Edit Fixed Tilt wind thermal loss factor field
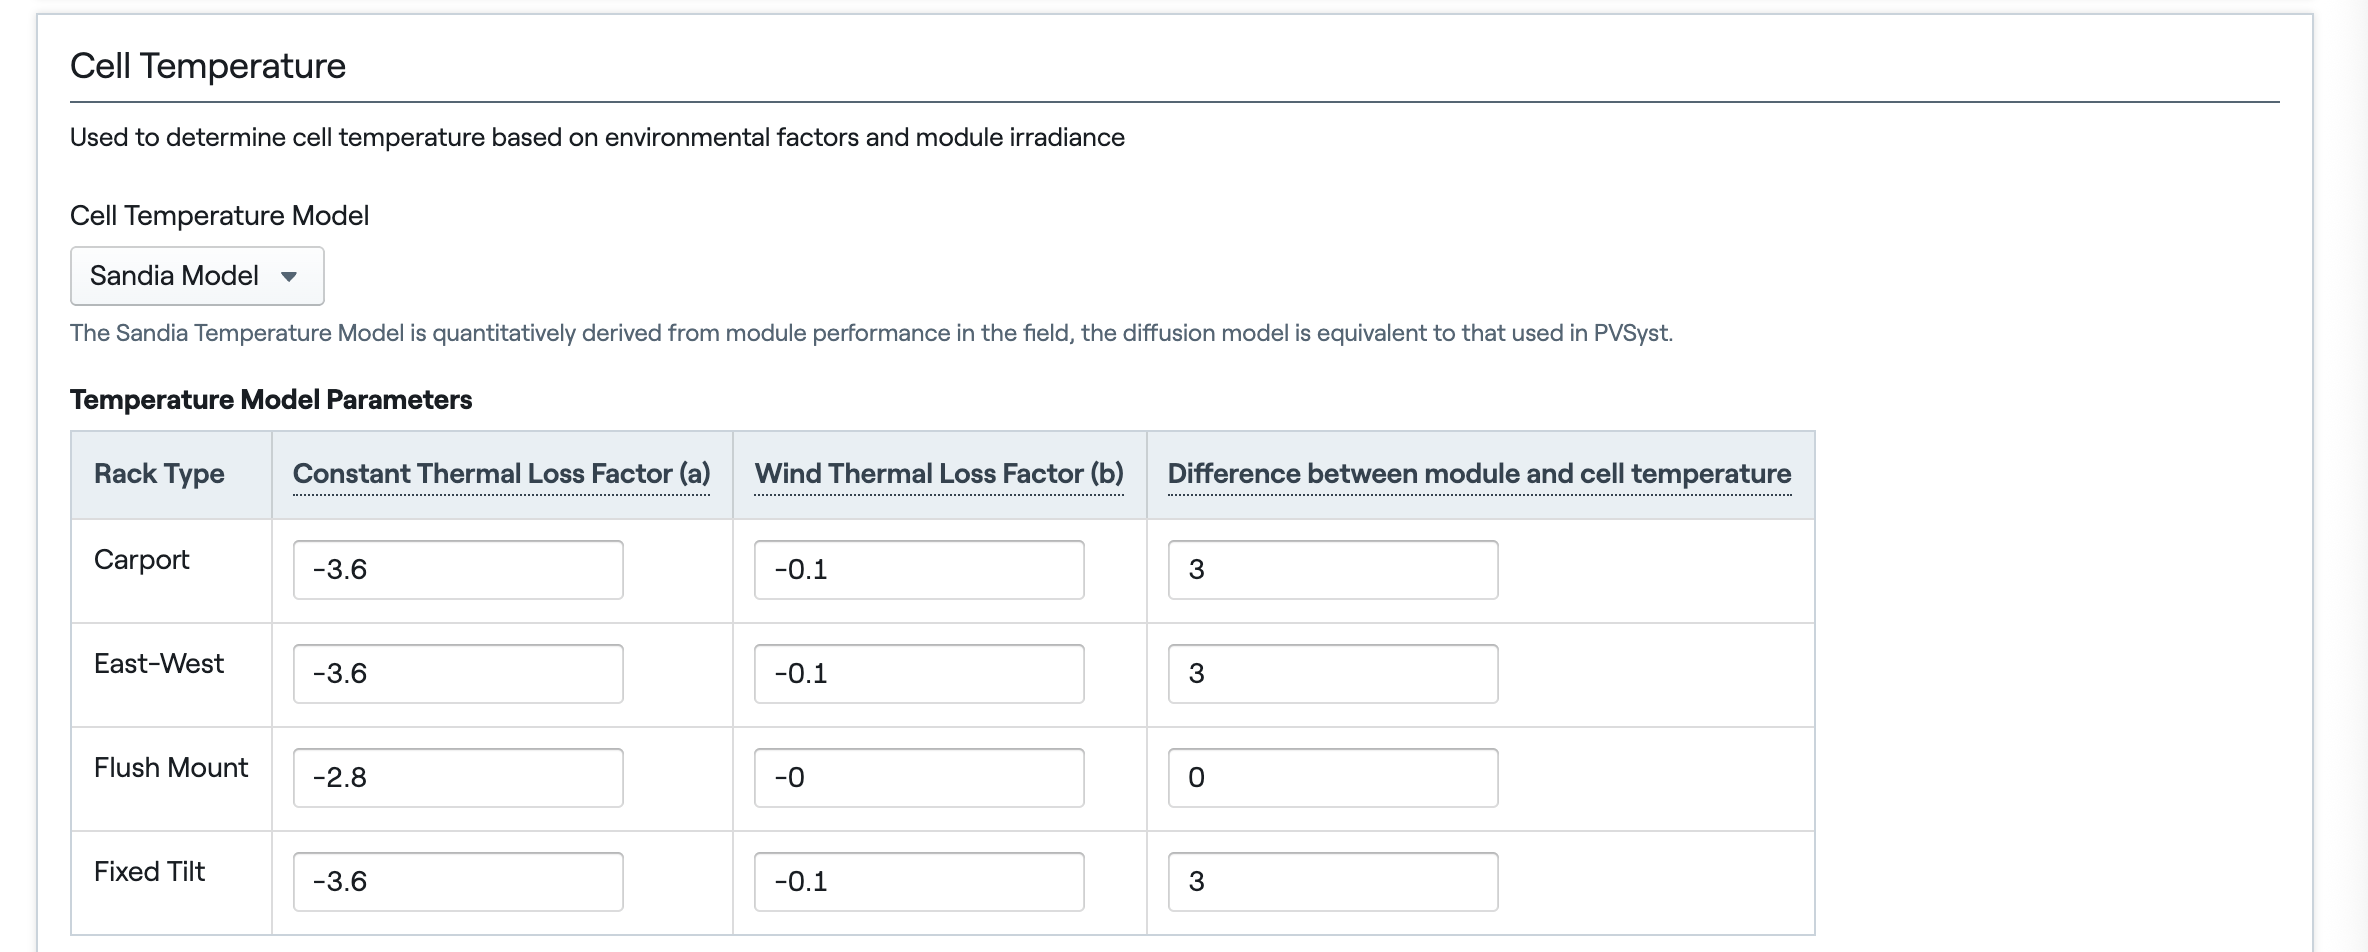Image resolution: width=2368 pixels, height=952 pixels. coord(919,882)
